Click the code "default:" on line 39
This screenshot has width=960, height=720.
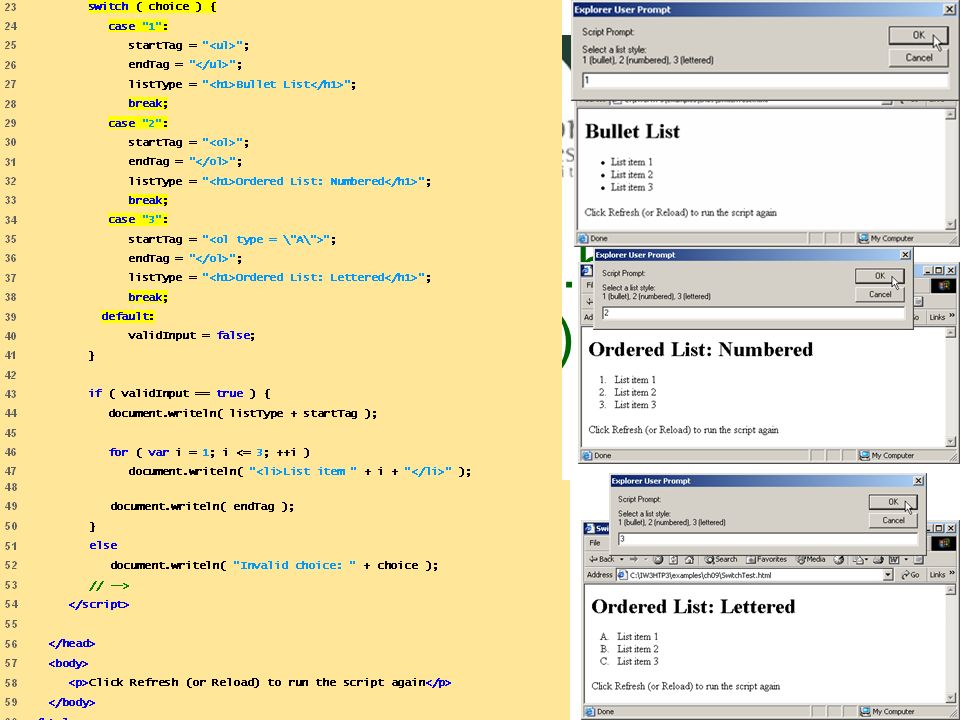click(x=127, y=317)
